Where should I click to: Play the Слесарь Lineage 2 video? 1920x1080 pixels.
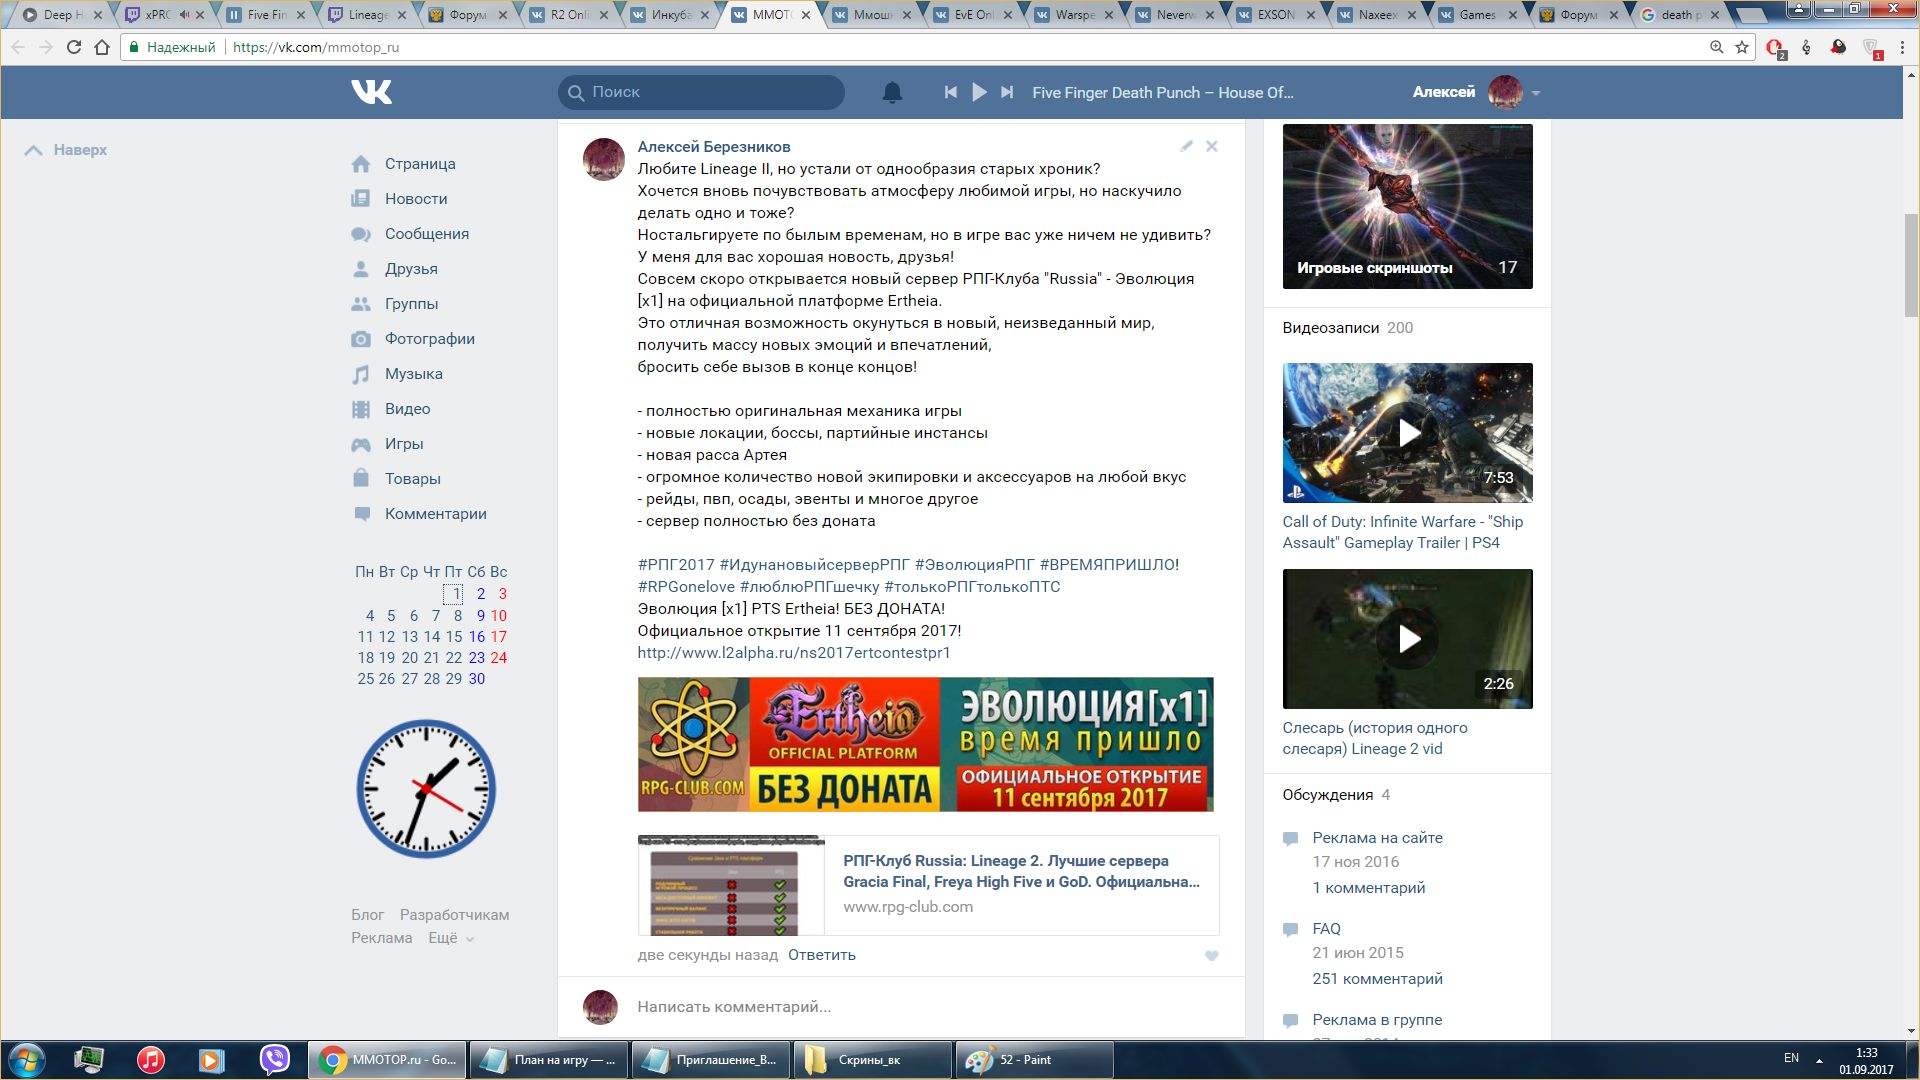click(x=1407, y=639)
